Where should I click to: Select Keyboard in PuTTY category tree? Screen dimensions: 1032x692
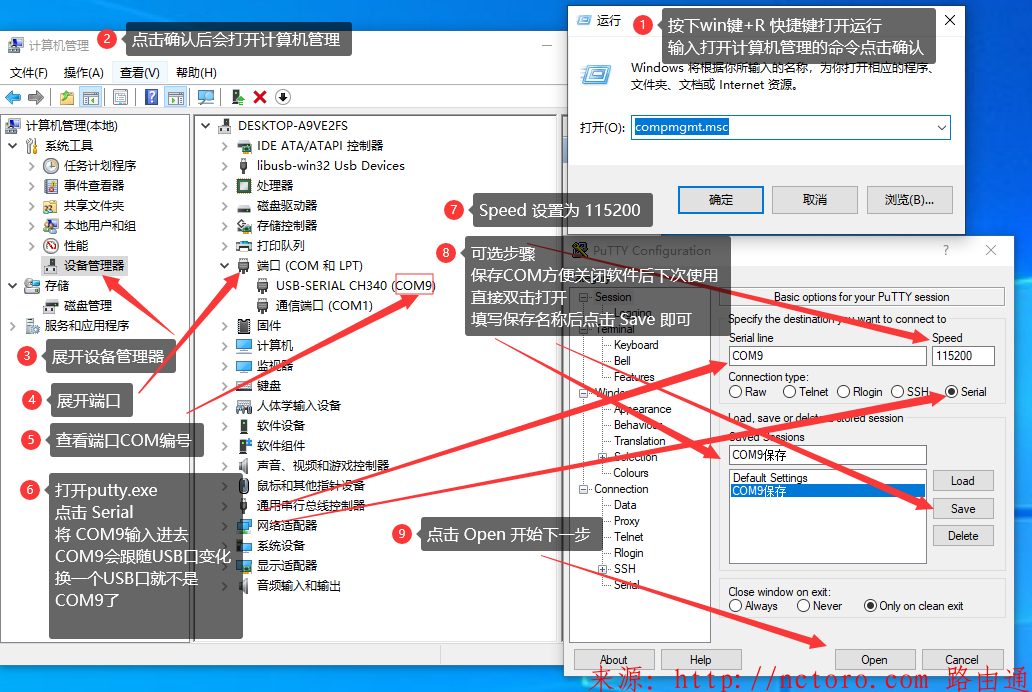pos(636,345)
